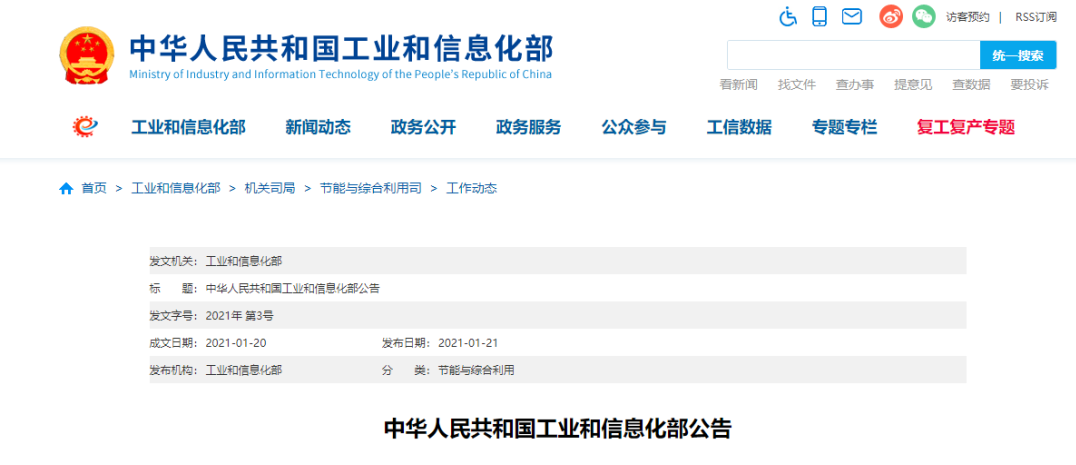This screenshot has width=1076, height=465.
Task: Click 发布机构 value 工业和信息化部
Action: [244, 370]
